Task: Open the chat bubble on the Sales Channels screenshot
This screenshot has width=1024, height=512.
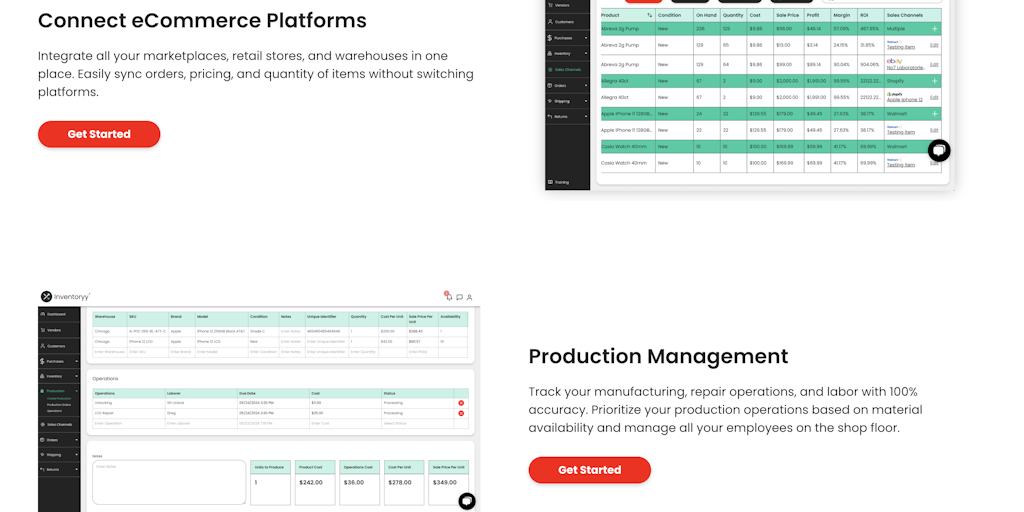Action: pyautogui.click(x=938, y=151)
